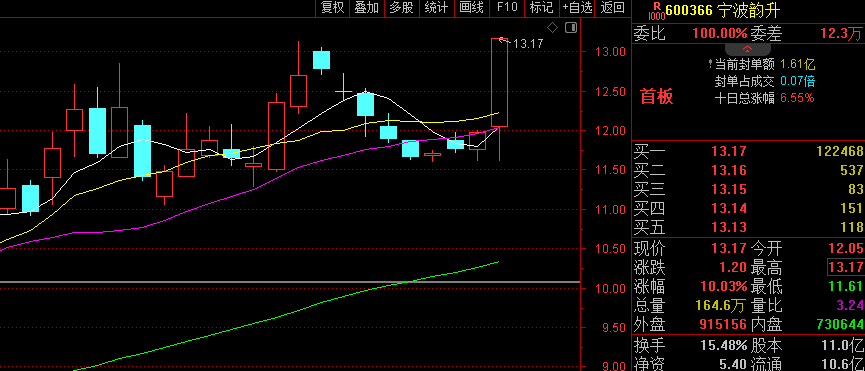The width and height of the screenshot is (865, 371).
Task: Open the 统计 statistics tool
Action: click(x=436, y=8)
